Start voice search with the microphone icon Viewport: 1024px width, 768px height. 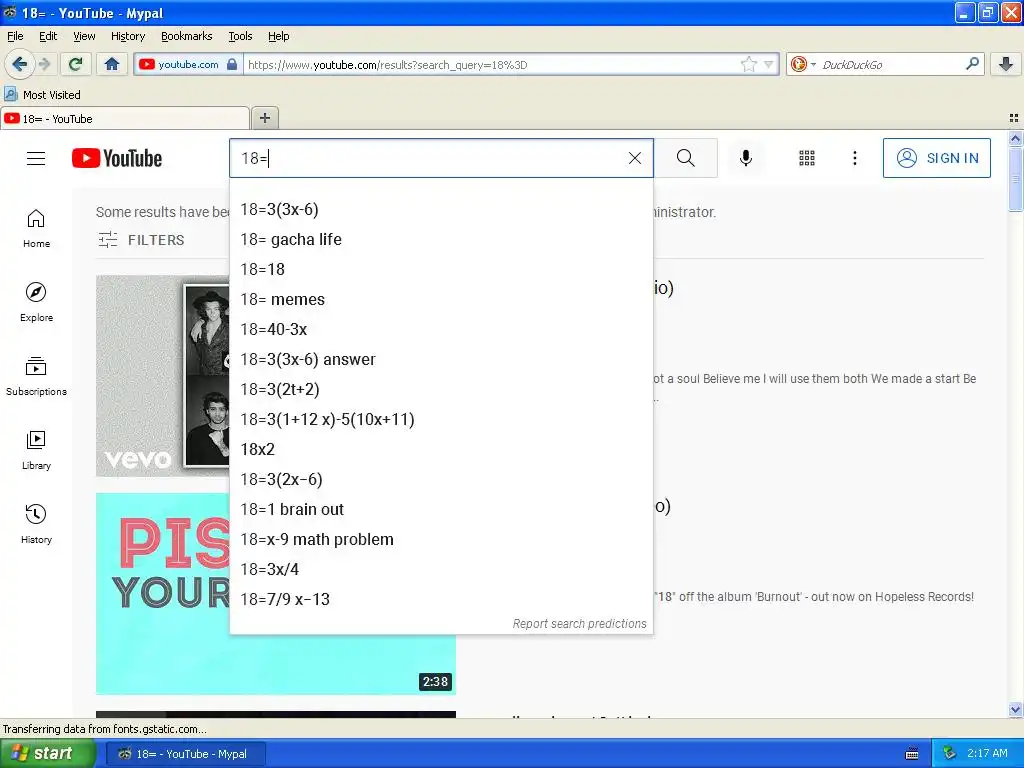(745, 158)
